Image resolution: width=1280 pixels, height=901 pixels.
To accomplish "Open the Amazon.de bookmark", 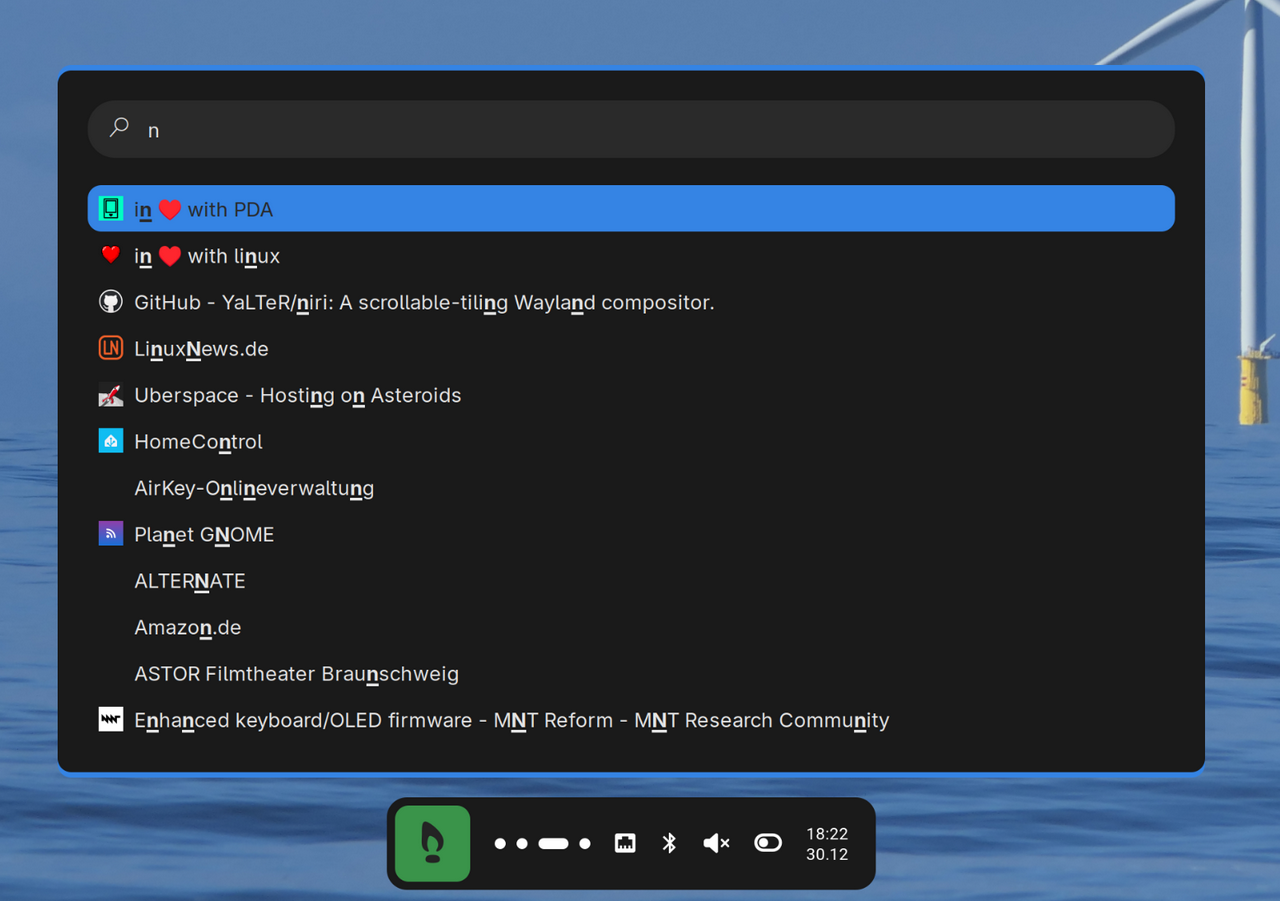I will [x=188, y=627].
